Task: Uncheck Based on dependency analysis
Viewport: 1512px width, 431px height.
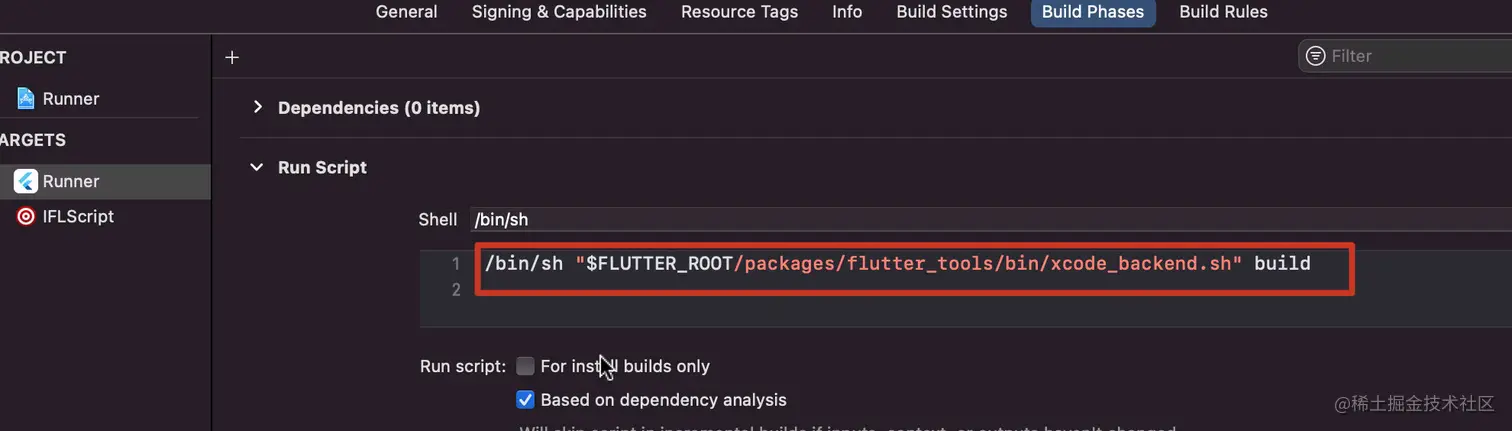Action: (x=525, y=400)
